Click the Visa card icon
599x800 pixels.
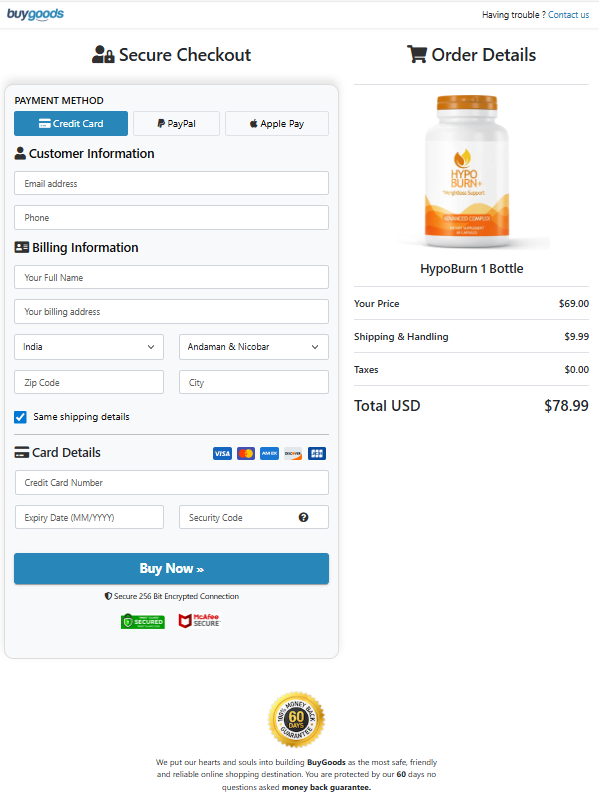(222, 453)
